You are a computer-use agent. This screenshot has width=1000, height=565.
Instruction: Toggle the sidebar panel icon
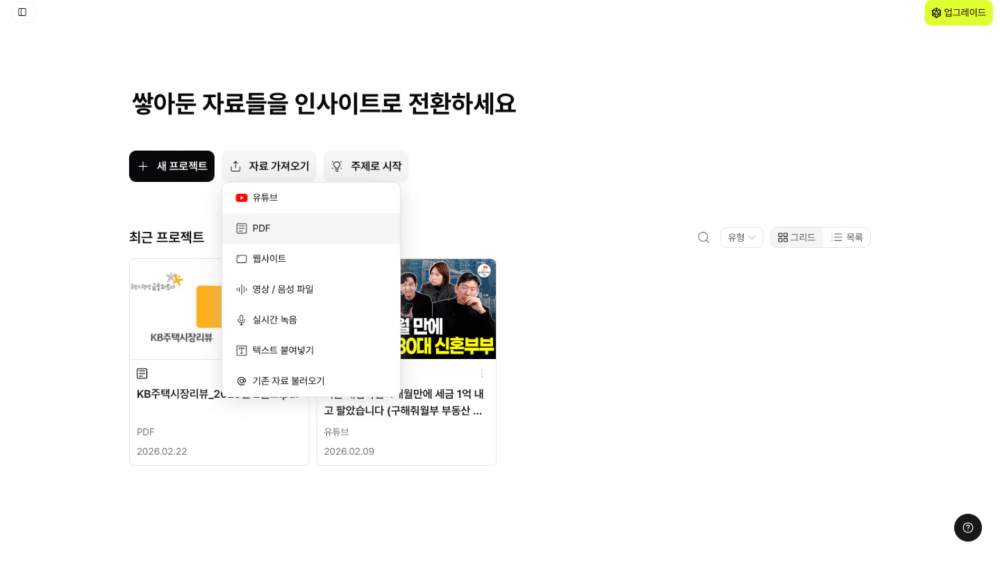point(22,12)
